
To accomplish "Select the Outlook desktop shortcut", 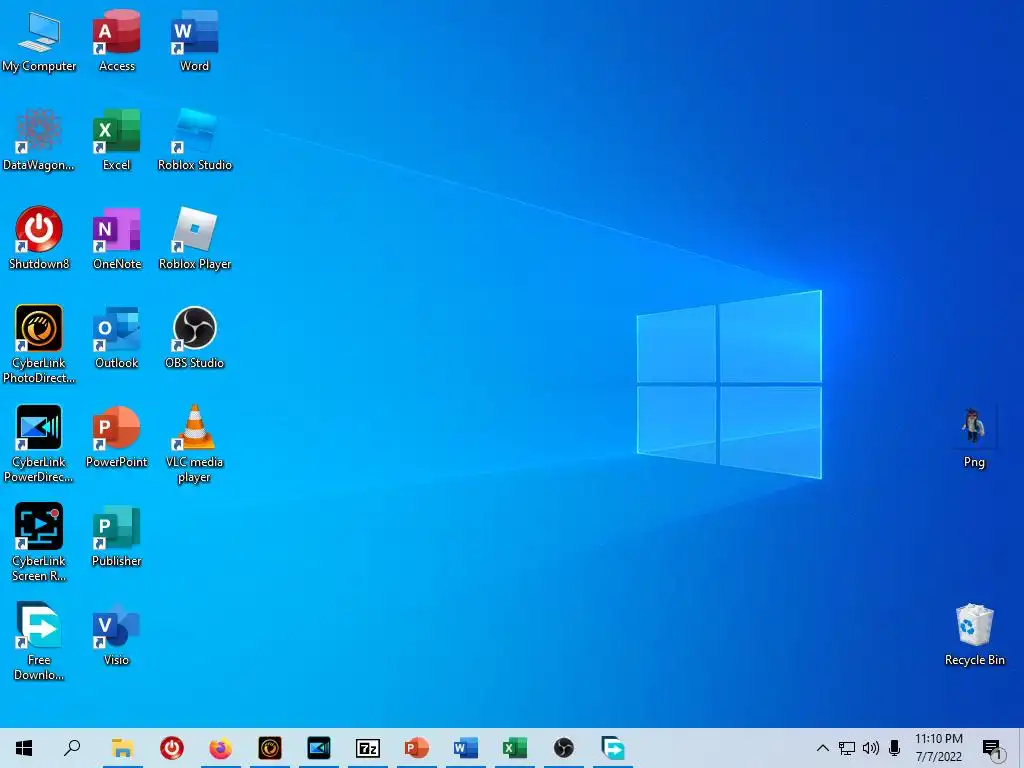I will (117, 338).
